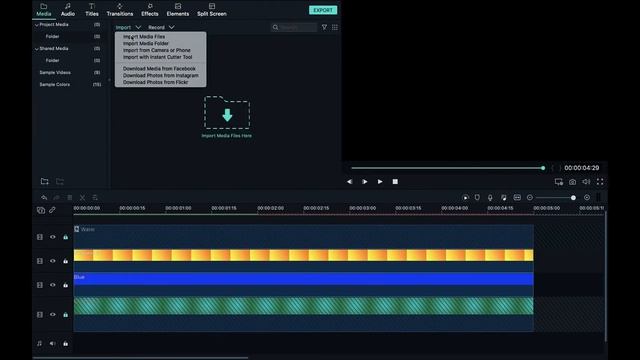Image resolution: width=640 pixels, height=360 pixels.
Task: Switch media library to grid view icon
Action: 335,27
